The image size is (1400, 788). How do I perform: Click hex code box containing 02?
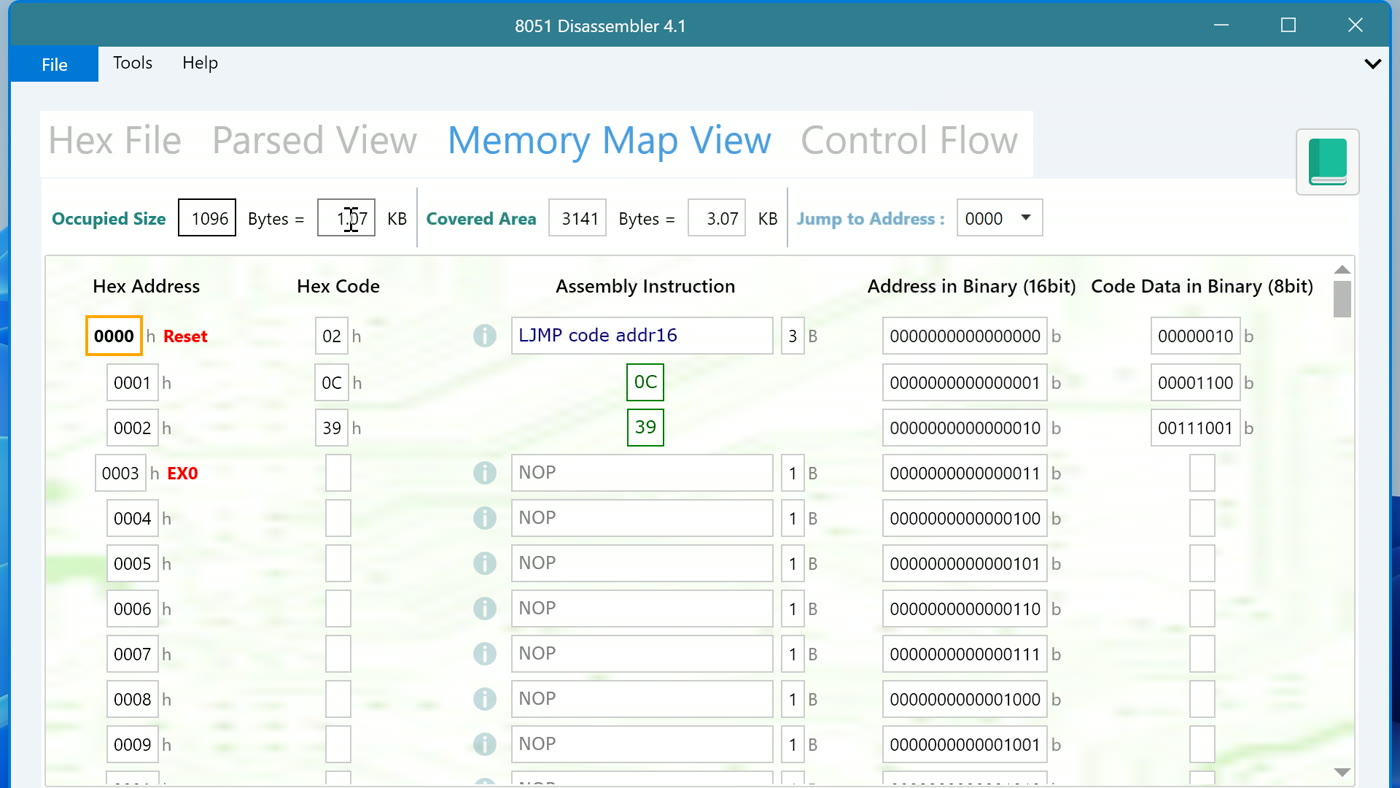(x=332, y=336)
